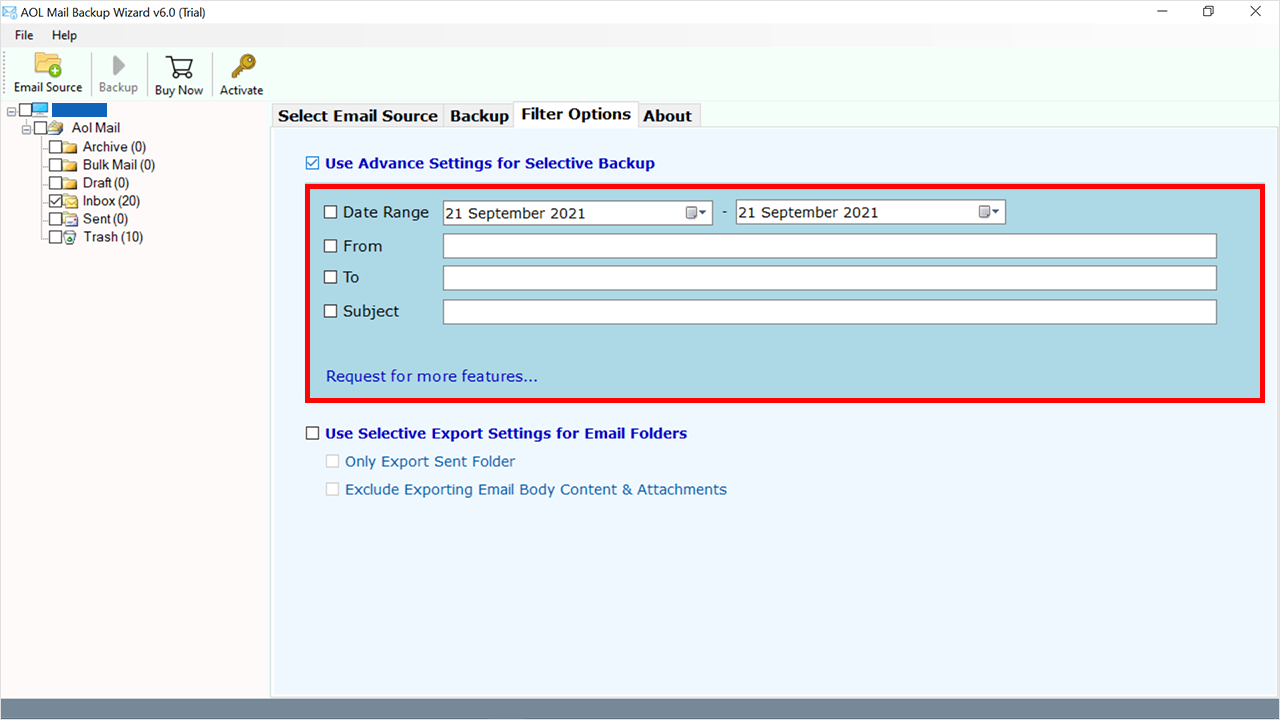Screen dimensions: 1280x720
Task: Check Exclude Exporting Email Body Content & Attachments
Action: pos(332,489)
